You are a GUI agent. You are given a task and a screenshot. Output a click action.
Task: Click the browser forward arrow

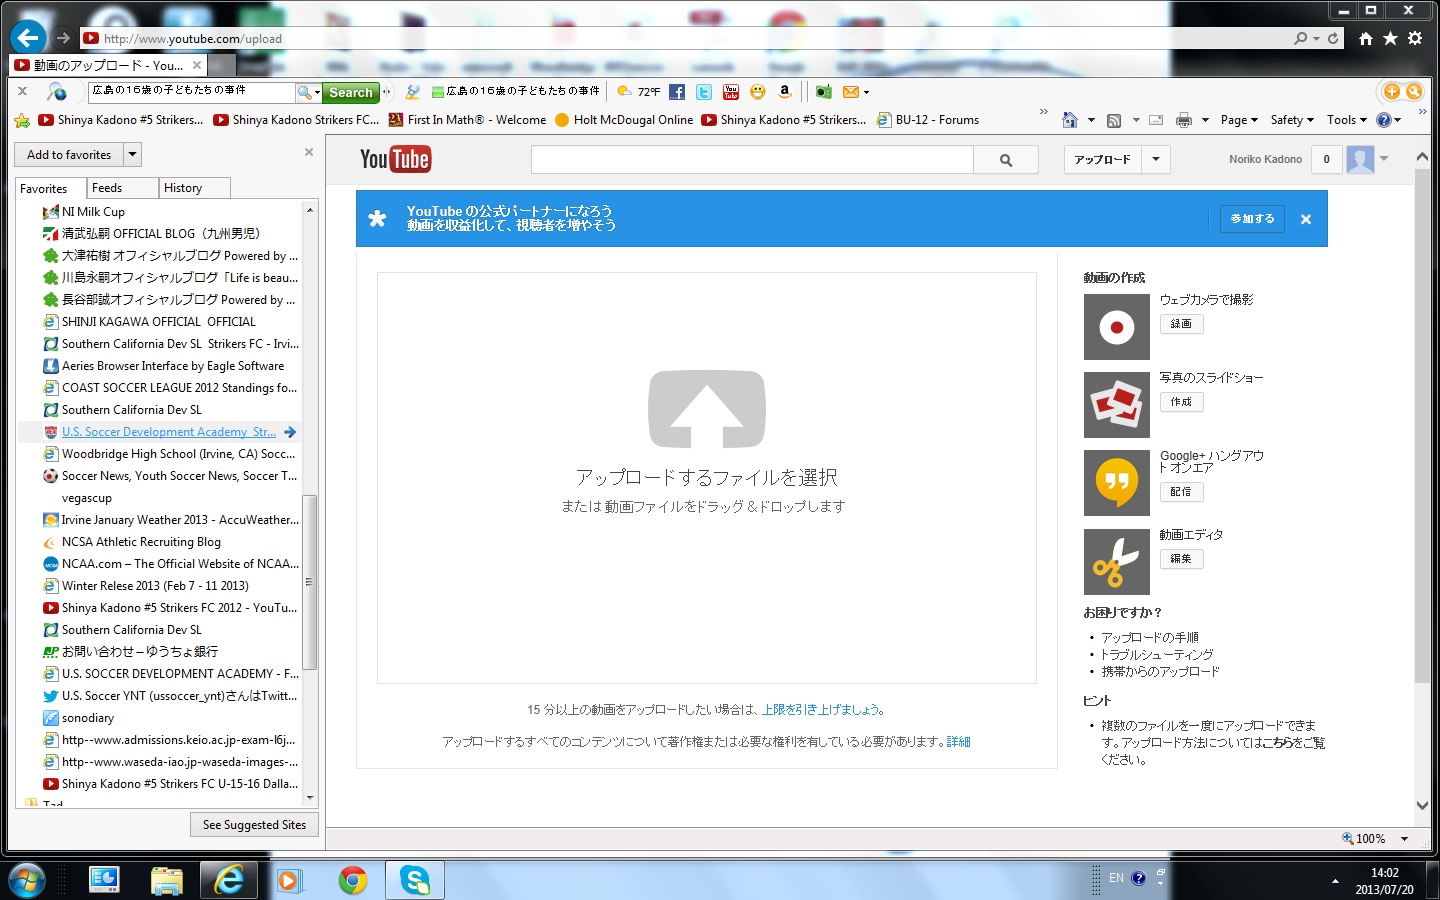pyautogui.click(x=63, y=38)
